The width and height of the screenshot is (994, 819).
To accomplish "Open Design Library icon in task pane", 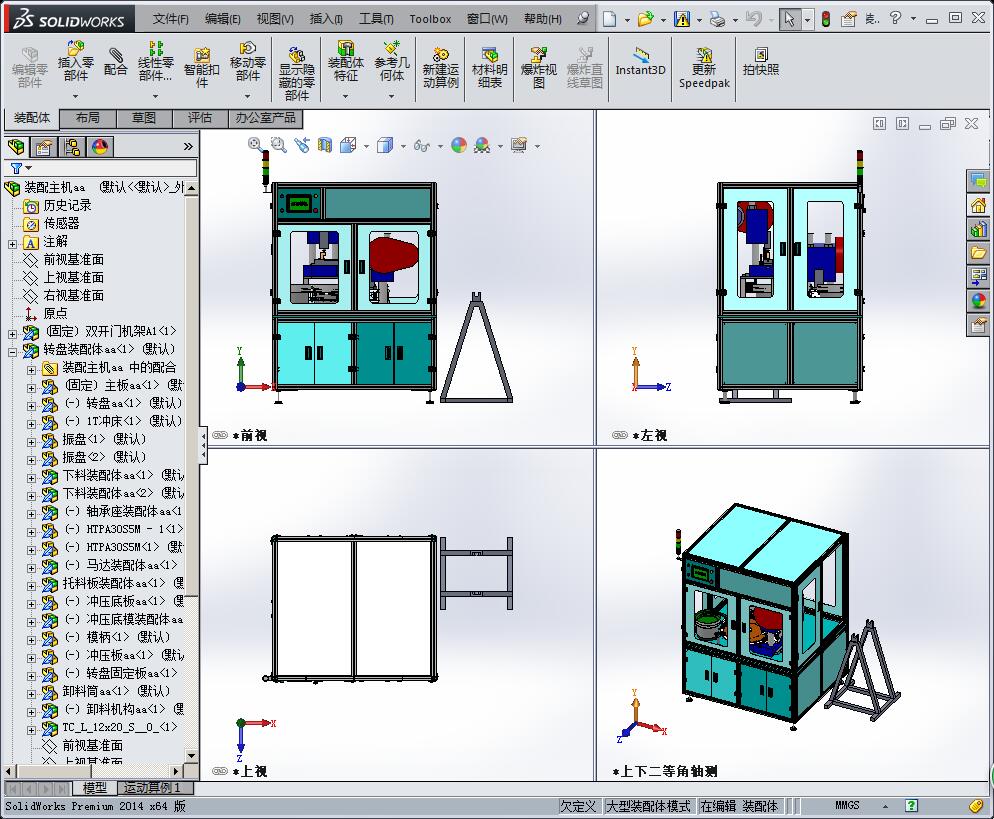I will click(x=978, y=229).
